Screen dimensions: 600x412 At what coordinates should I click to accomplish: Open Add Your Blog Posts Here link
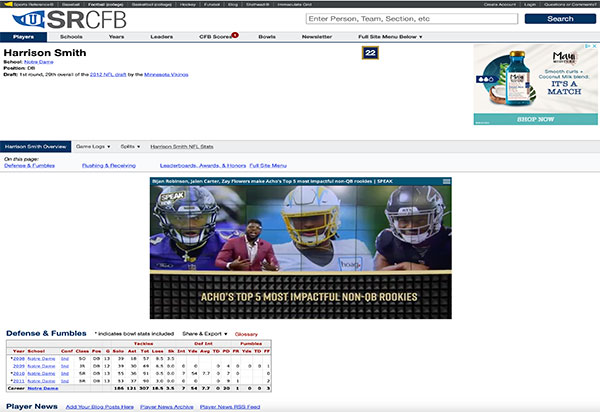pyautogui.click(x=99, y=407)
